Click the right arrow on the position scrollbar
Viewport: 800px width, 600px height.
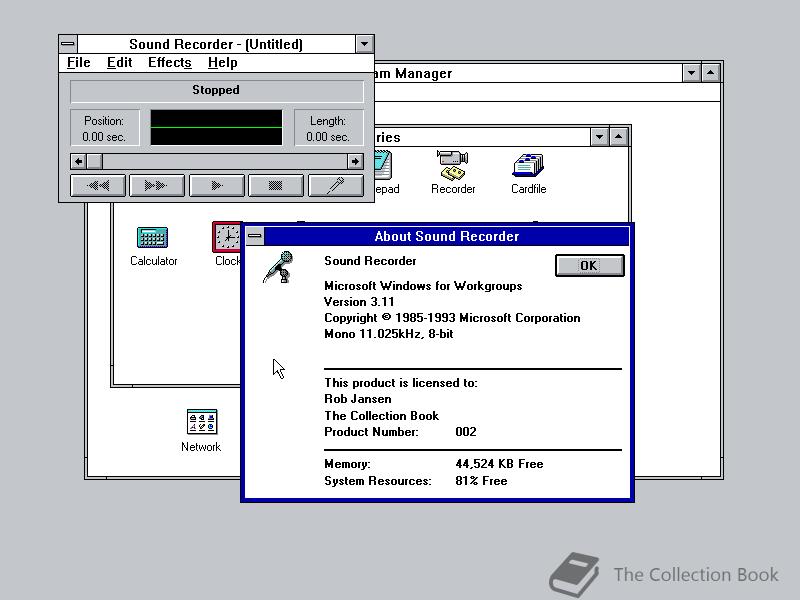pos(355,162)
